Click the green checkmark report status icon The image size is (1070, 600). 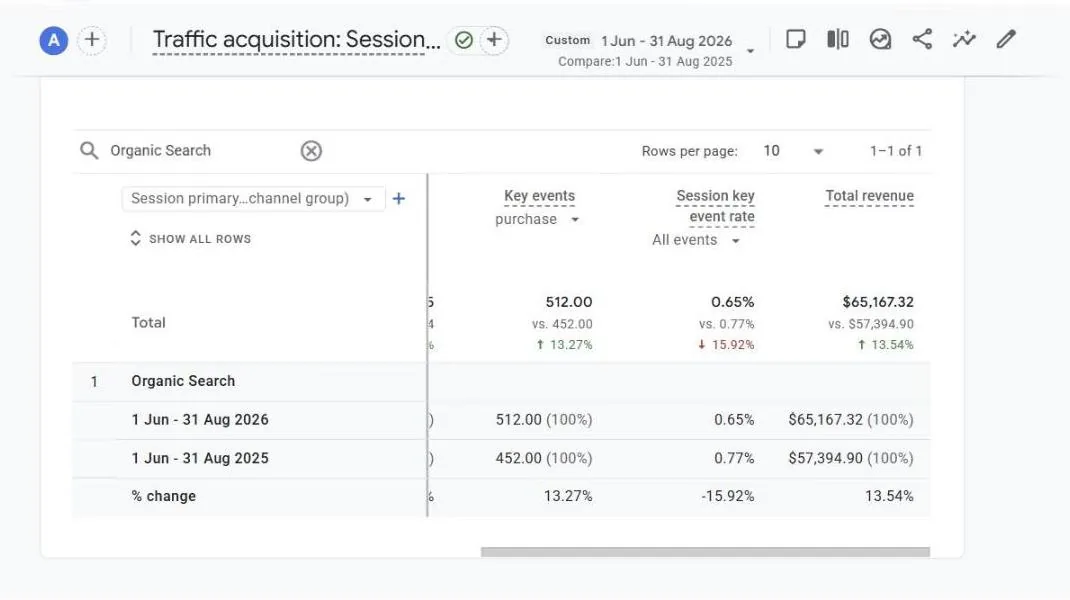464,40
